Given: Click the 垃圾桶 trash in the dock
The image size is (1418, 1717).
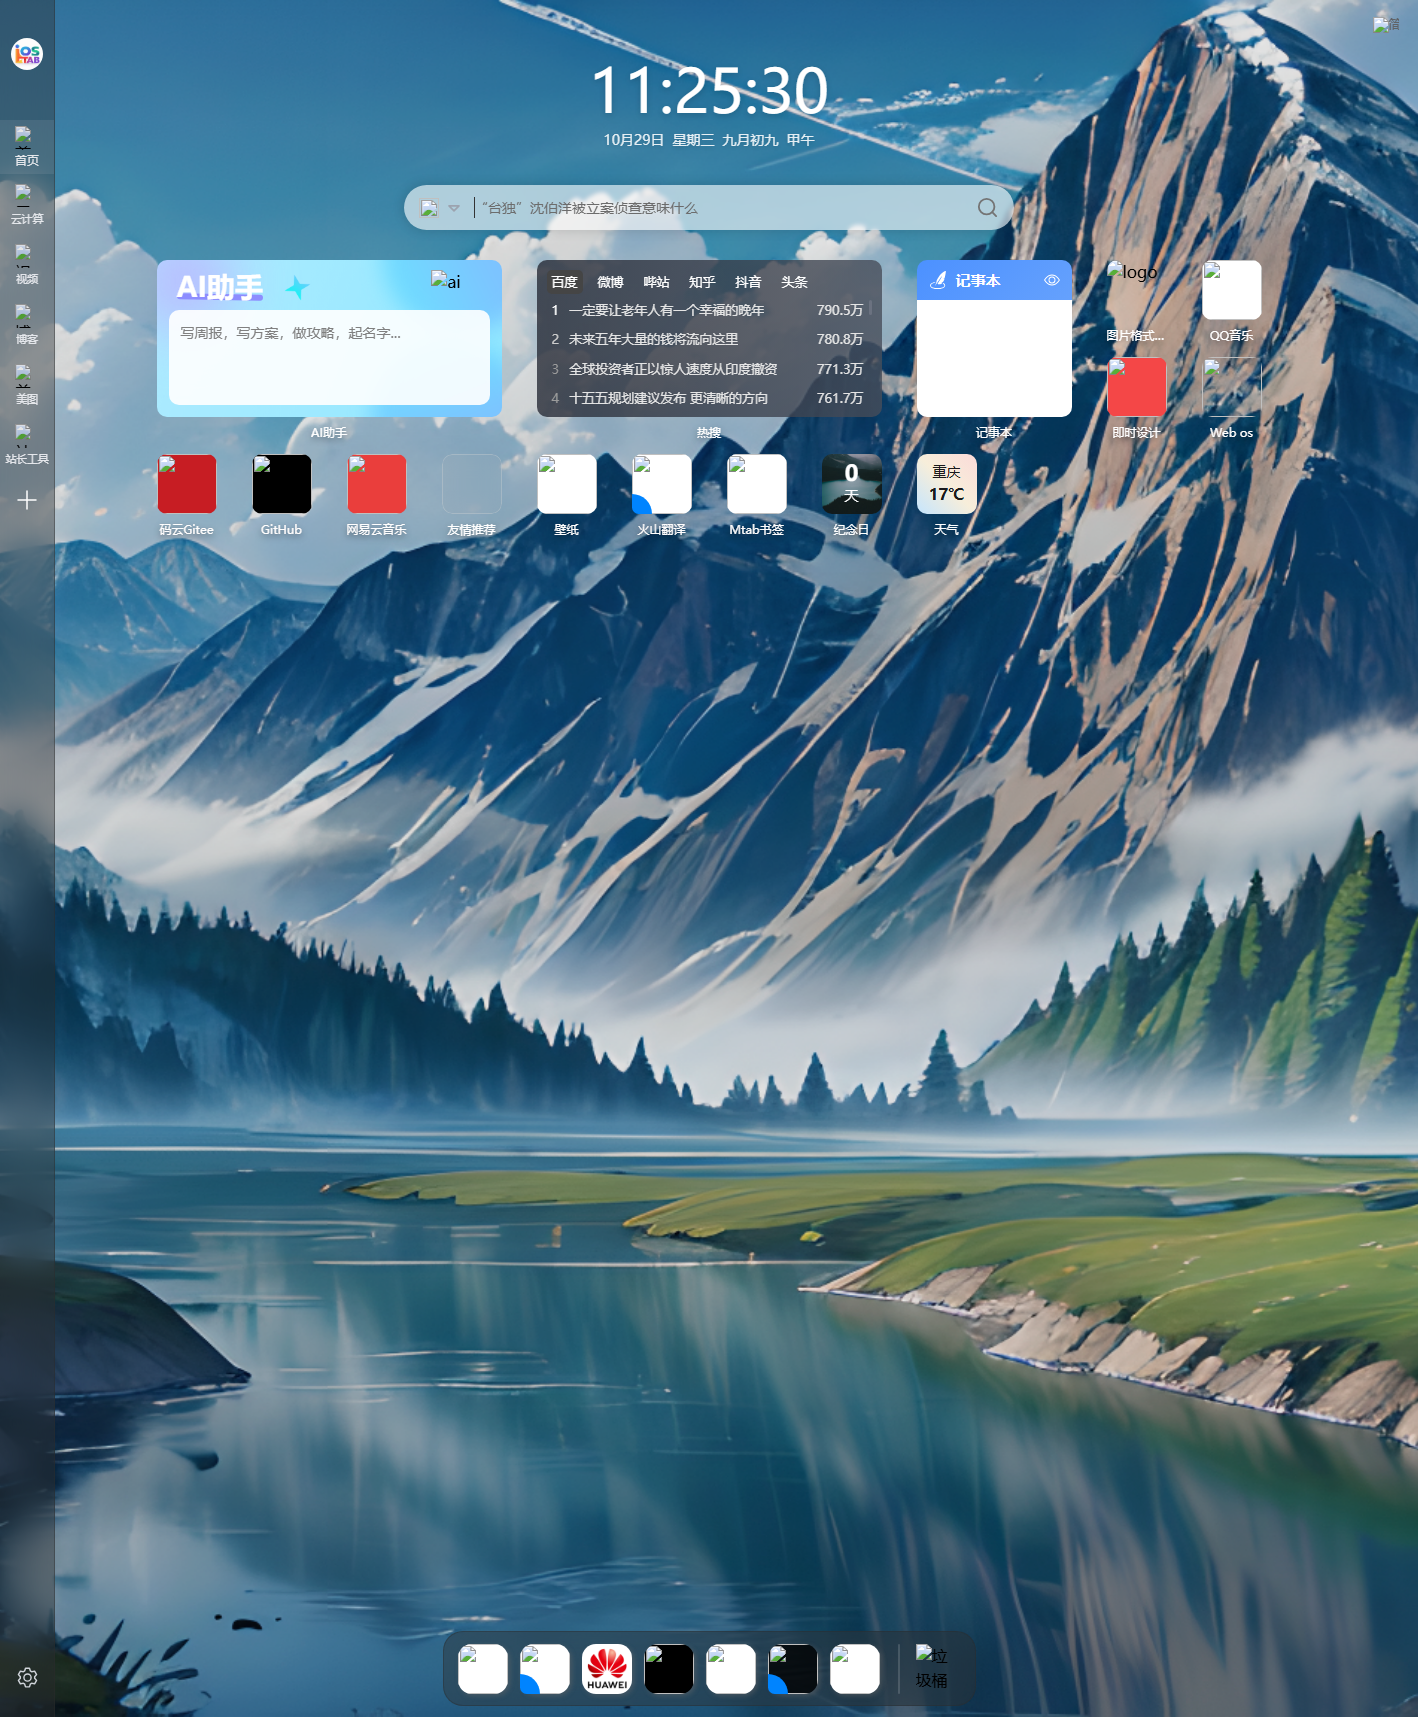Looking at the screenshot, I should (x=931, y=1669).
